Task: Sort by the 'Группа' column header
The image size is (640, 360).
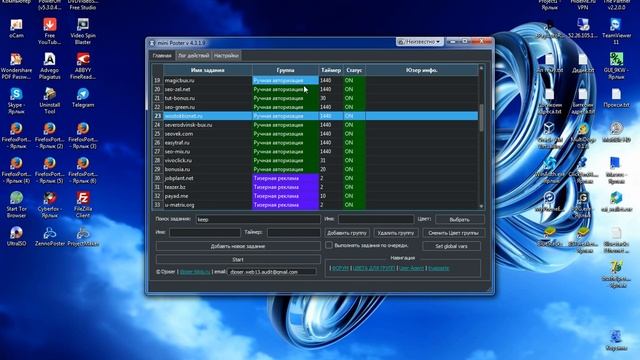Action: (x=285, y=70)
